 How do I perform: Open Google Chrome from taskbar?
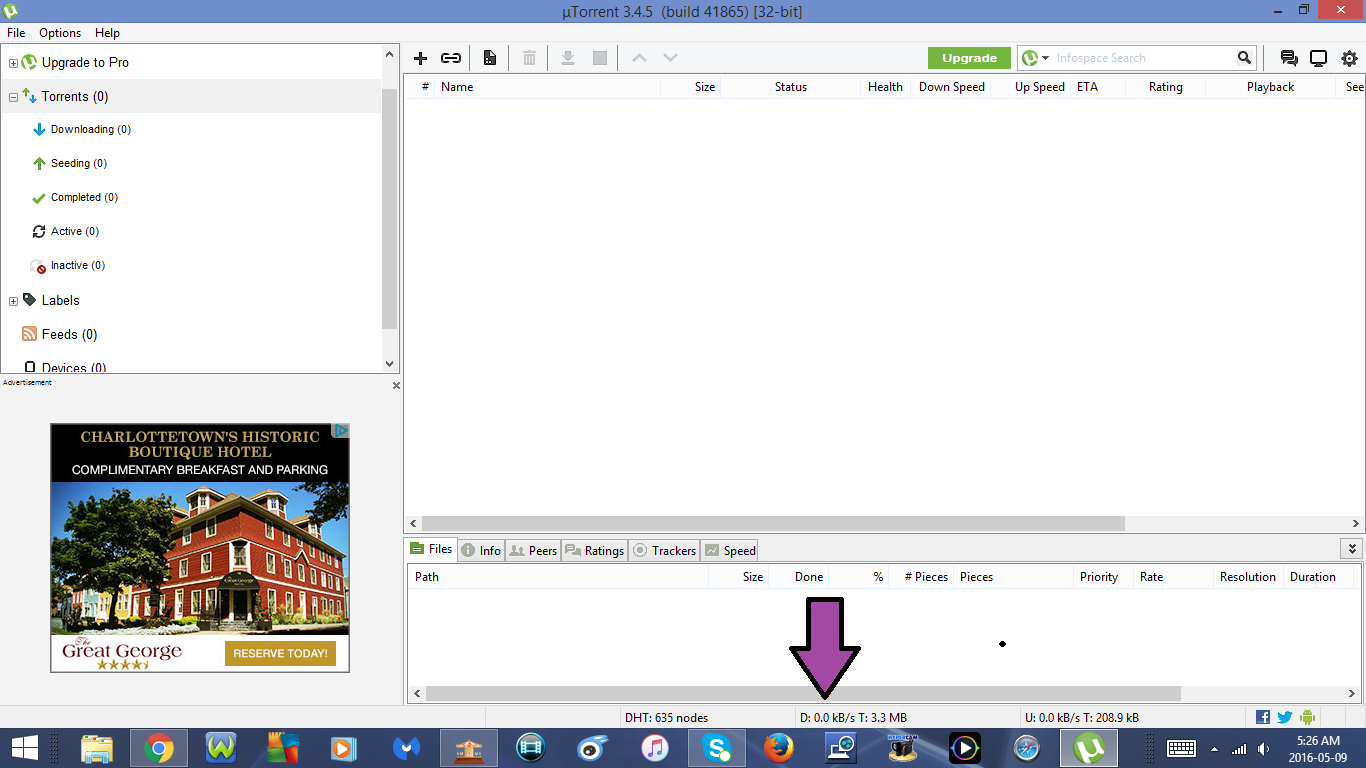[x=158, y=748]
